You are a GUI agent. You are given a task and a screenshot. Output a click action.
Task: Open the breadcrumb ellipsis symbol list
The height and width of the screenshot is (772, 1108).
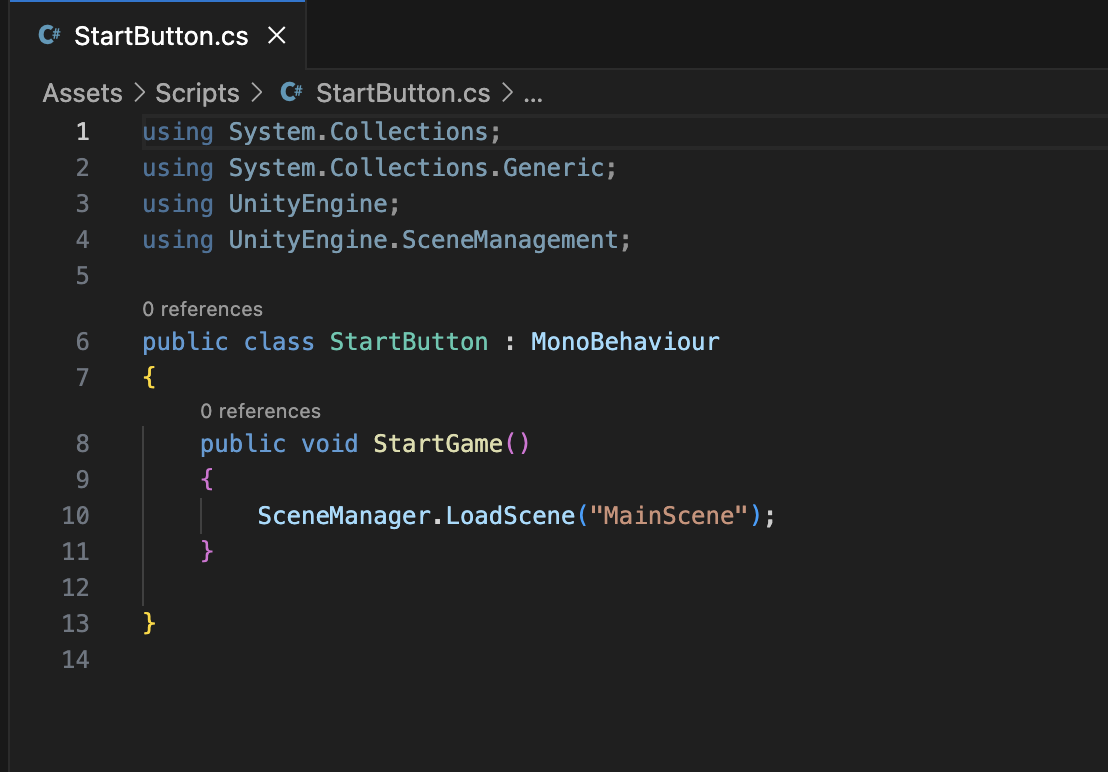pyautogui.click(x=533, y=95)
